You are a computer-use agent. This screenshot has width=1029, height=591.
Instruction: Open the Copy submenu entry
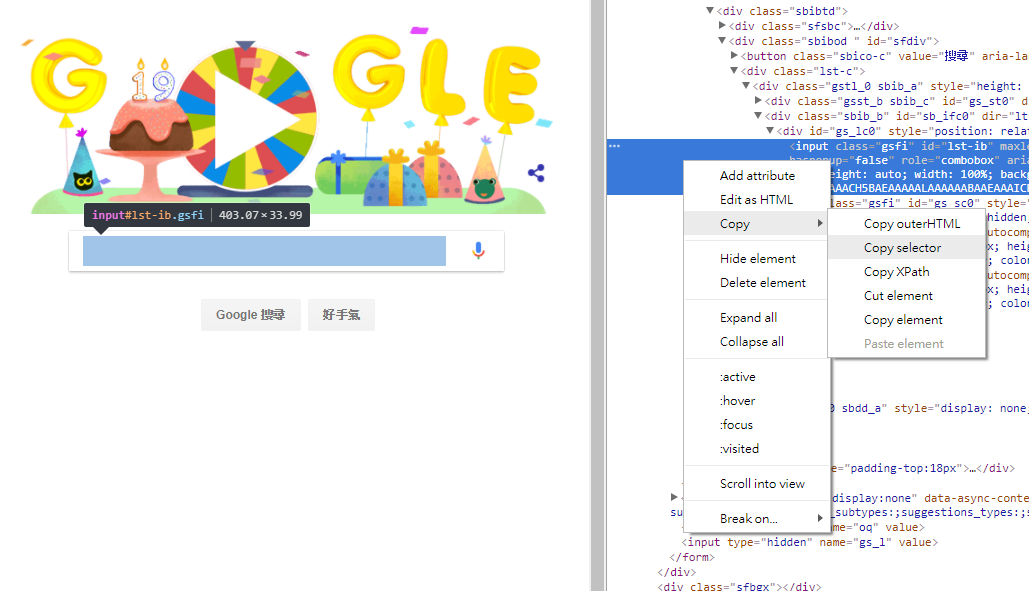click(757, 224)
